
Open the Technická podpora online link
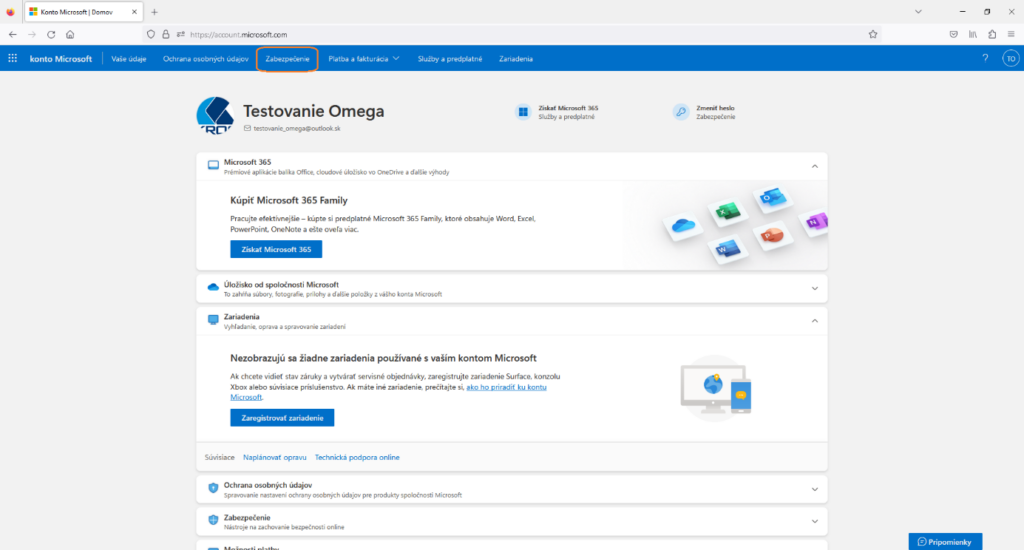[357, 457]
